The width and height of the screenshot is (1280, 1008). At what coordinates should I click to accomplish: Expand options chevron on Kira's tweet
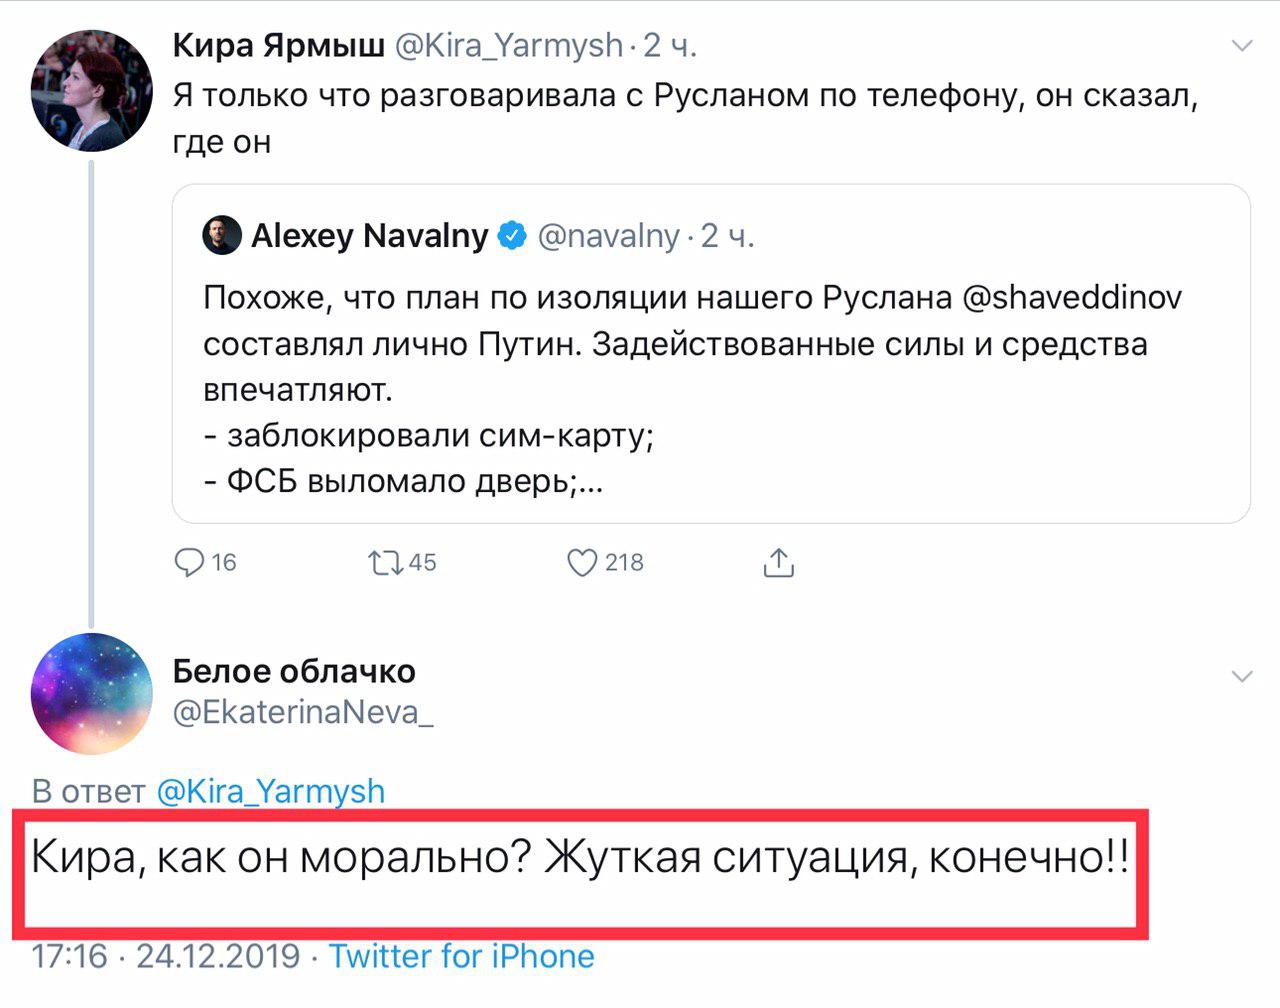[1241, 46]
